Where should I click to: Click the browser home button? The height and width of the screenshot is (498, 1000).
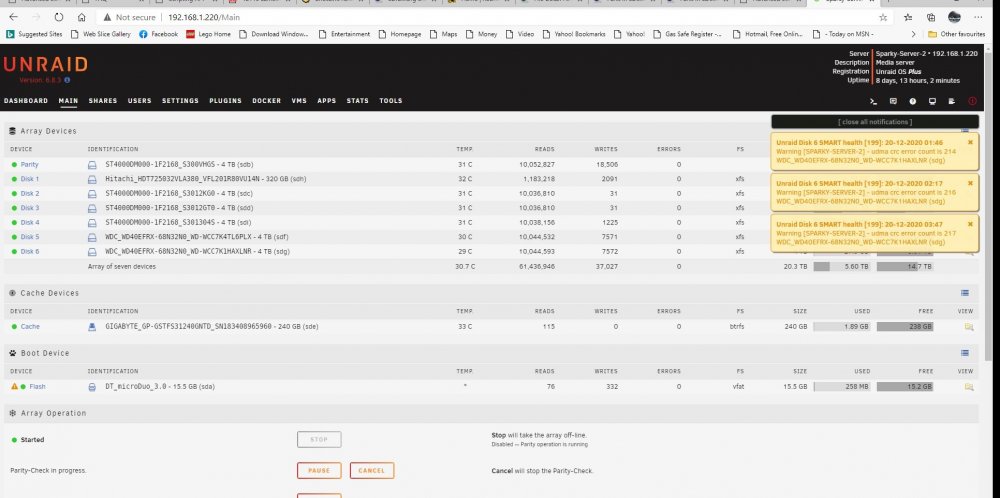81,17
